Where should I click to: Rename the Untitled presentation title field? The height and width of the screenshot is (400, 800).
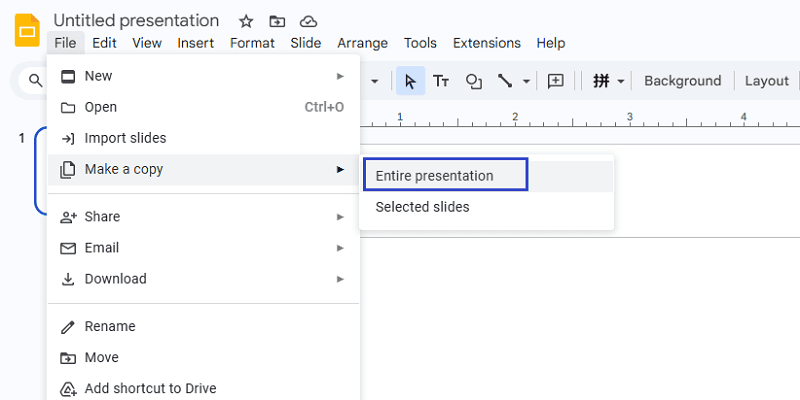(x=136, y=21)
